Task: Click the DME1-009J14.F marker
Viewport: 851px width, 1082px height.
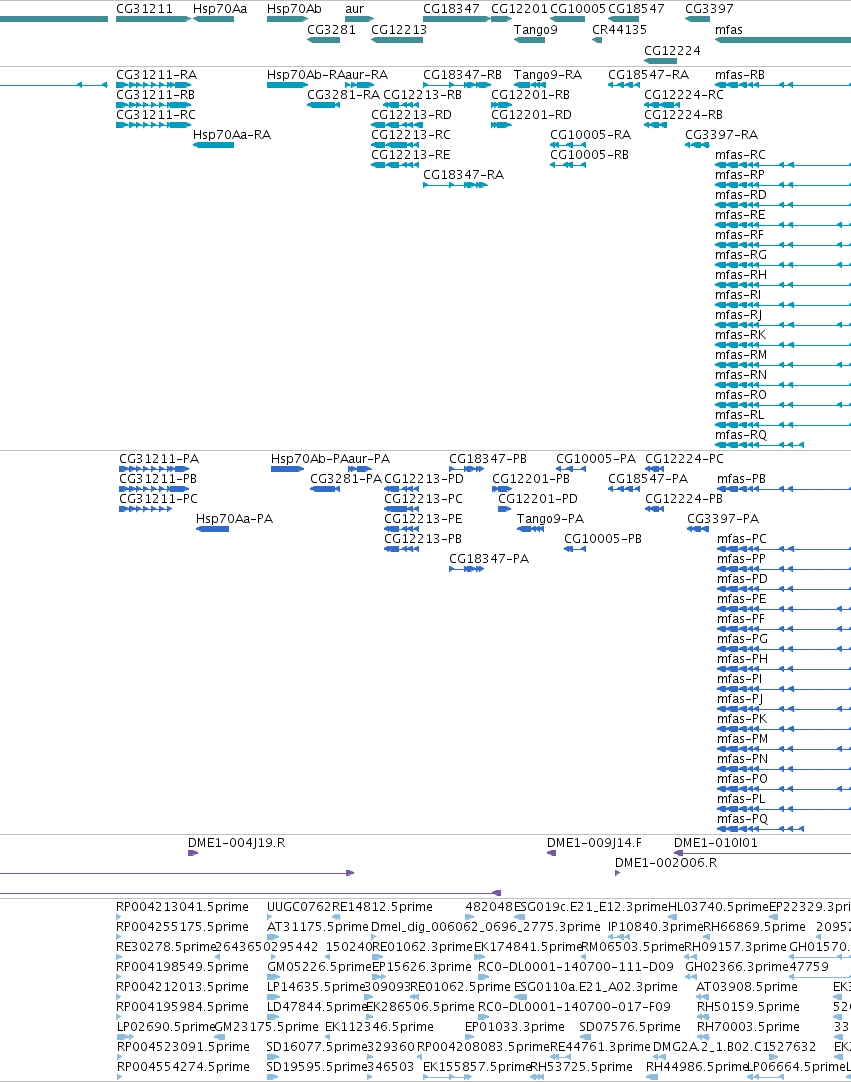Action: tap(551, 854)
